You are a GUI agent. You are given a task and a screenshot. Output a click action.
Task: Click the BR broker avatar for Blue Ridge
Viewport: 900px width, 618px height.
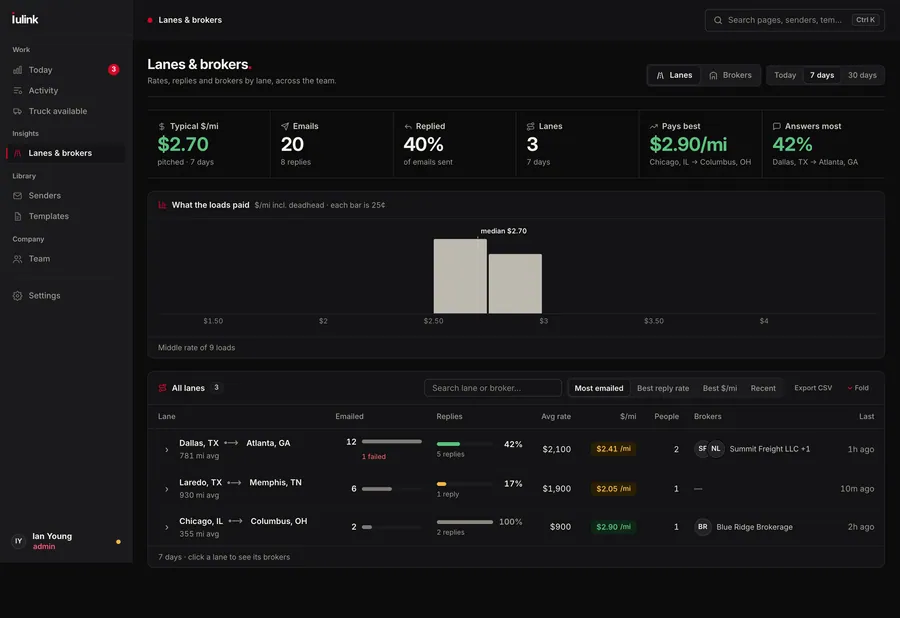[703, 527]
